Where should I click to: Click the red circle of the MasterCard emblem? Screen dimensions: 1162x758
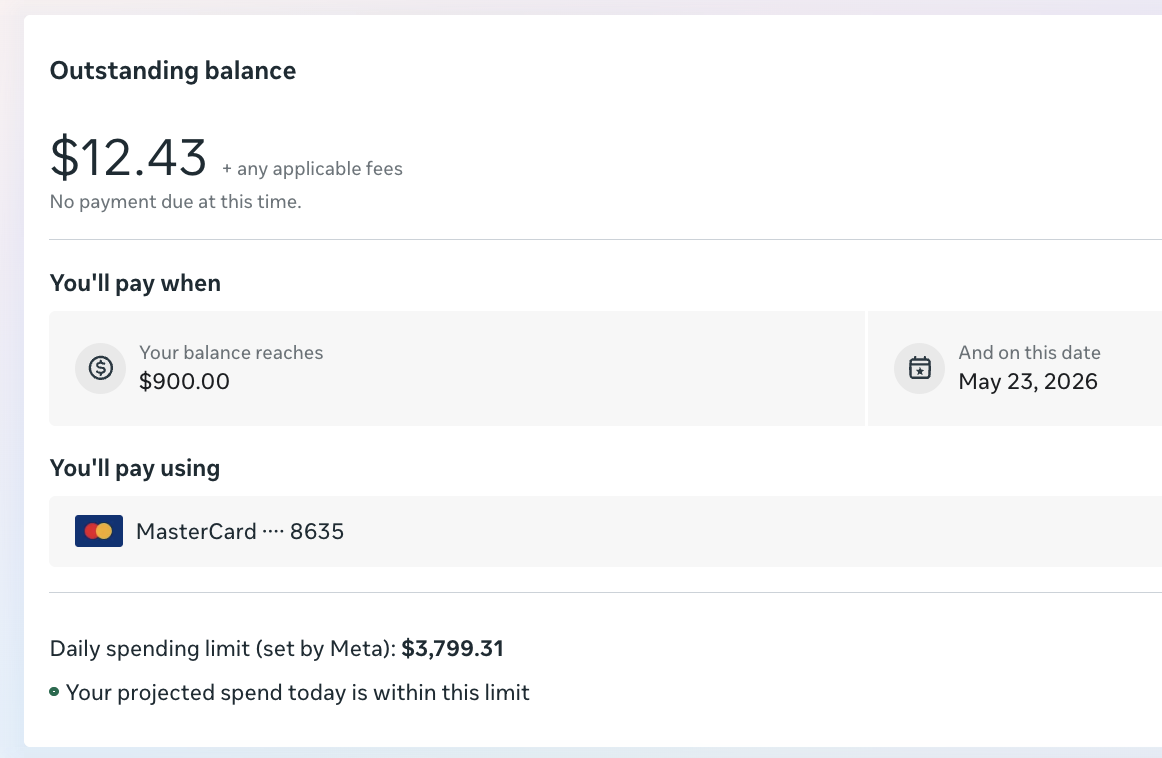[x=93, y=531]
